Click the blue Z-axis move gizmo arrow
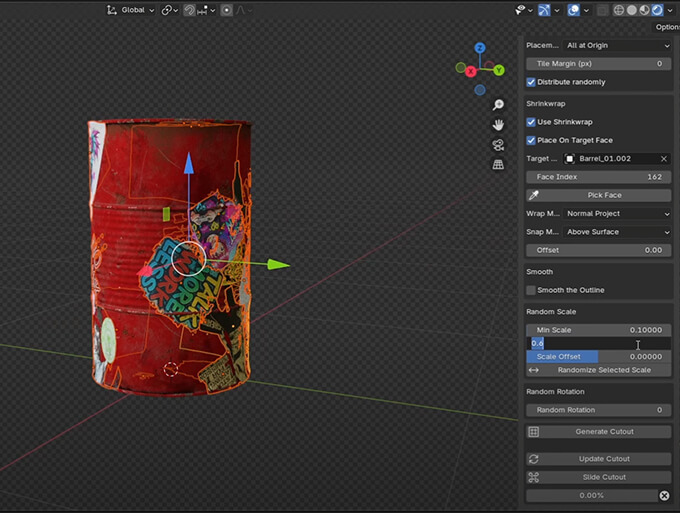The image size is (680, 513). click(189, 163)
